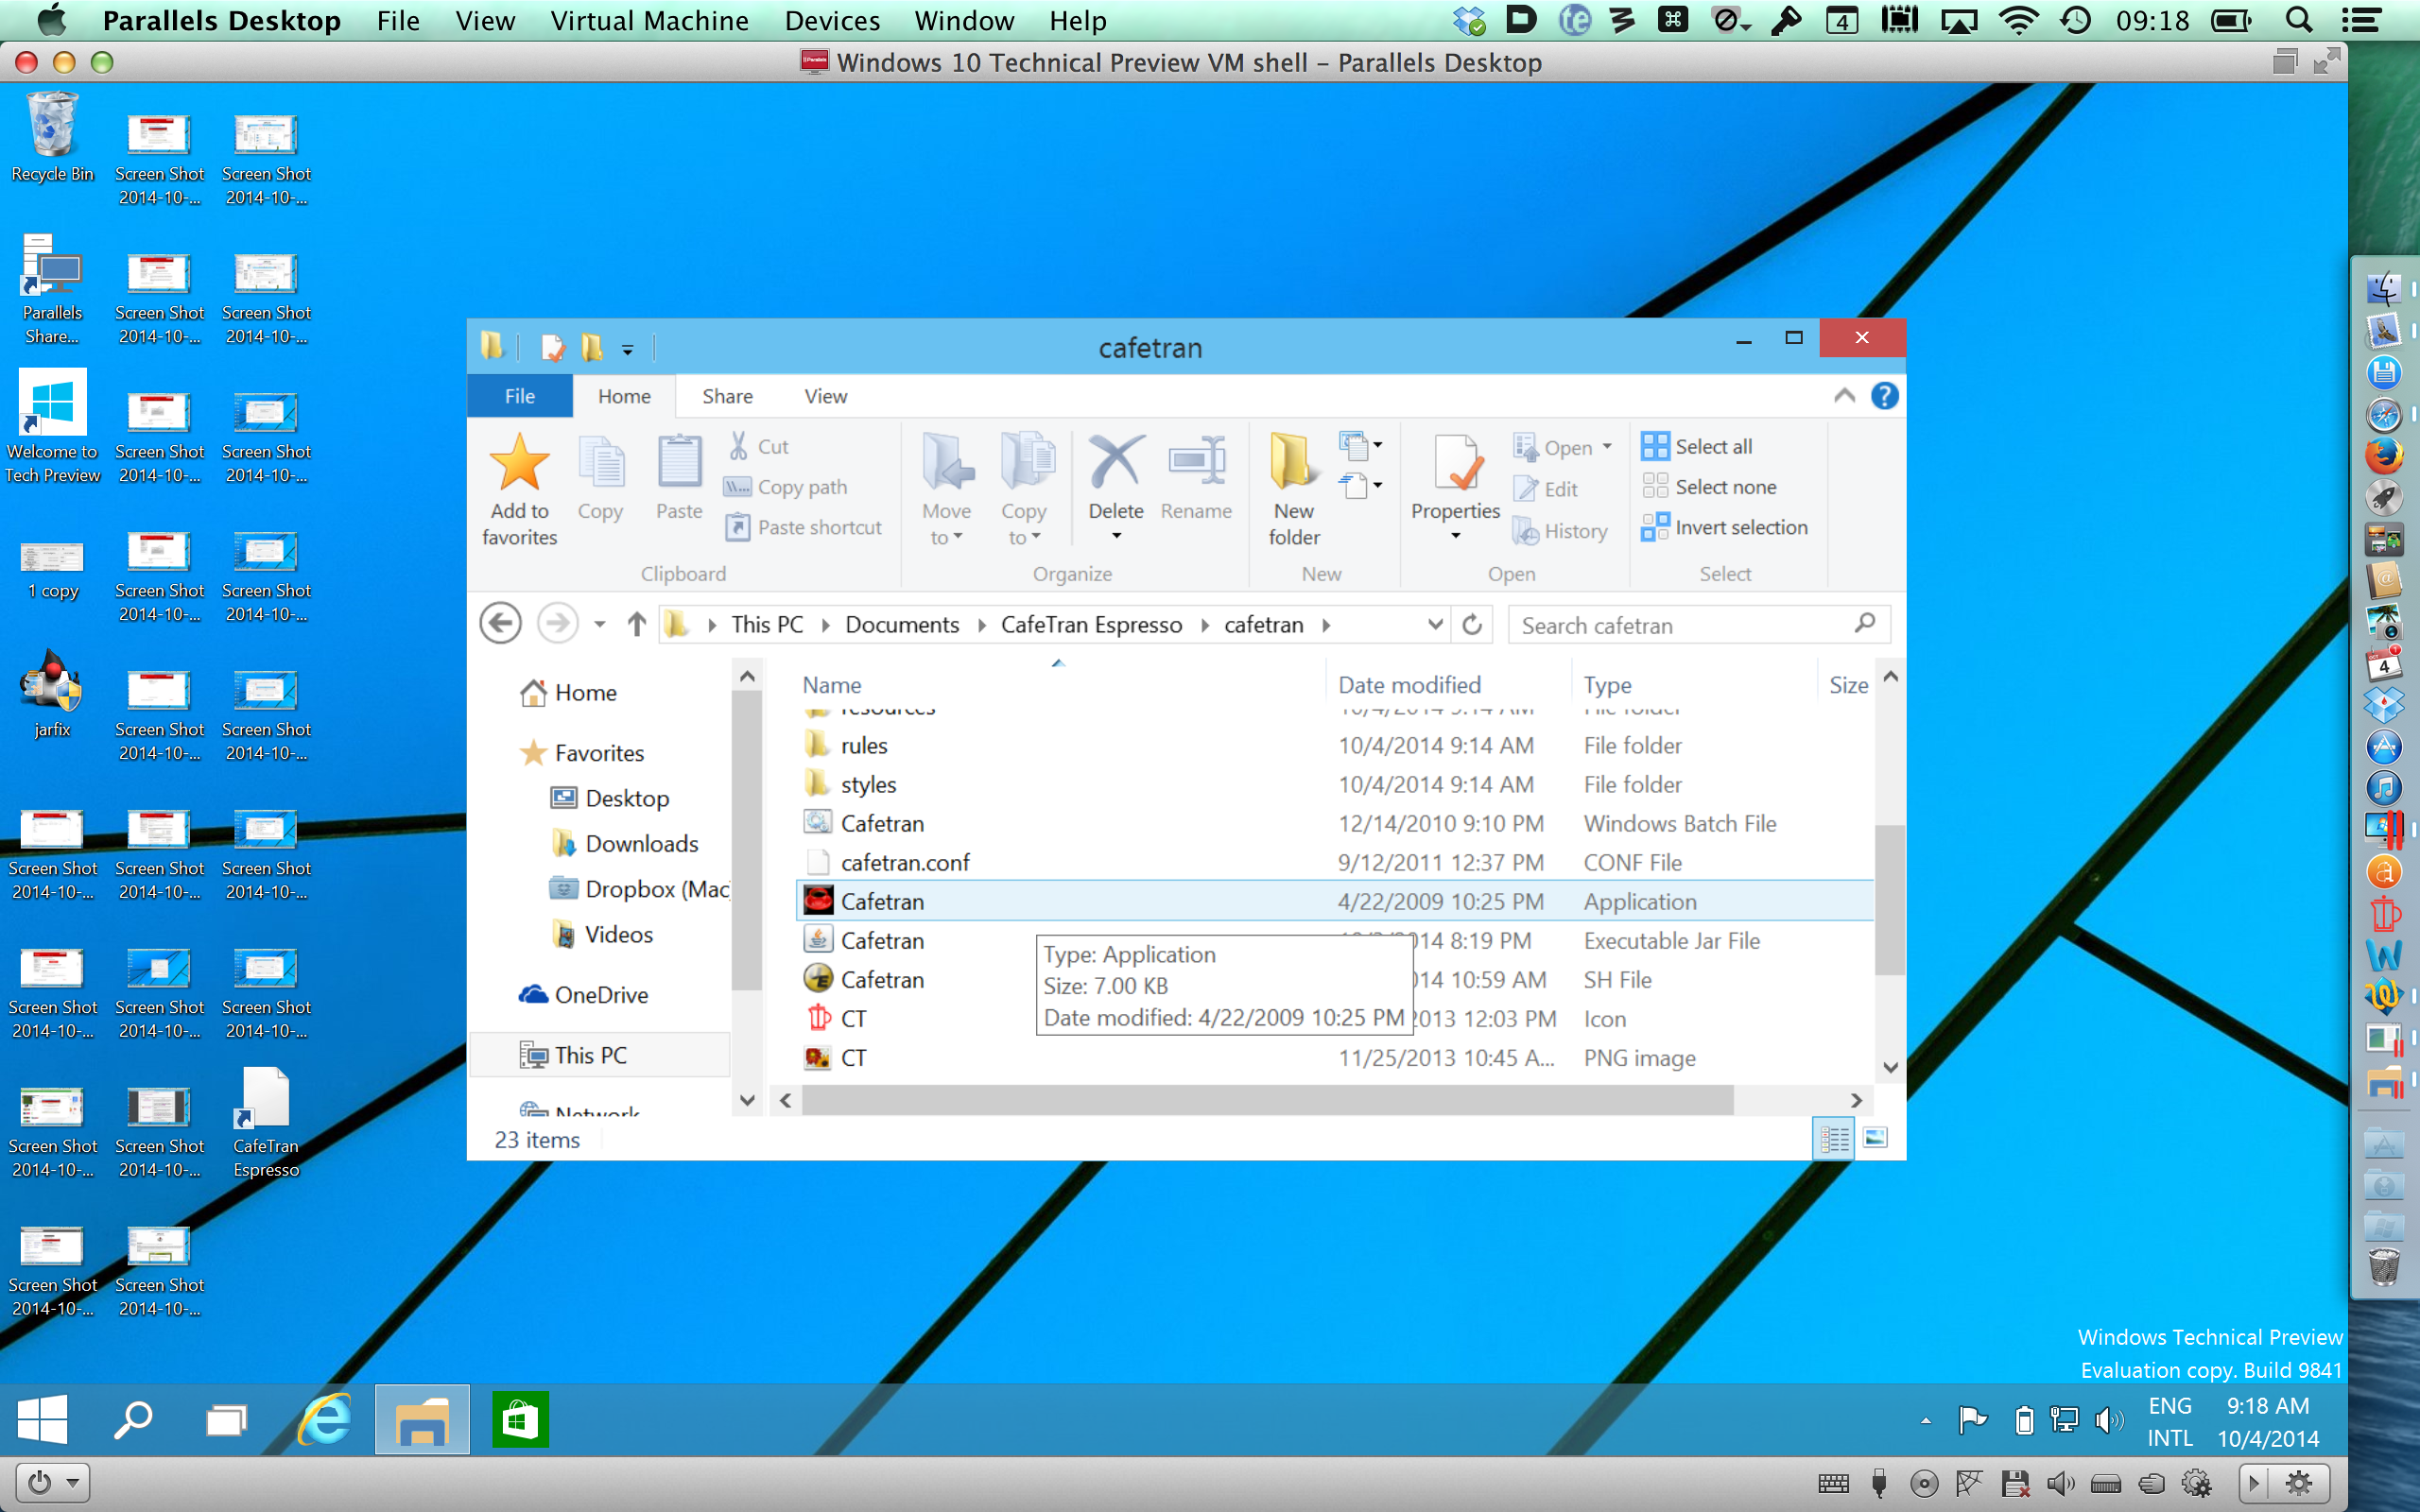Open the recent locations dropdown arrow

(600, 625)
